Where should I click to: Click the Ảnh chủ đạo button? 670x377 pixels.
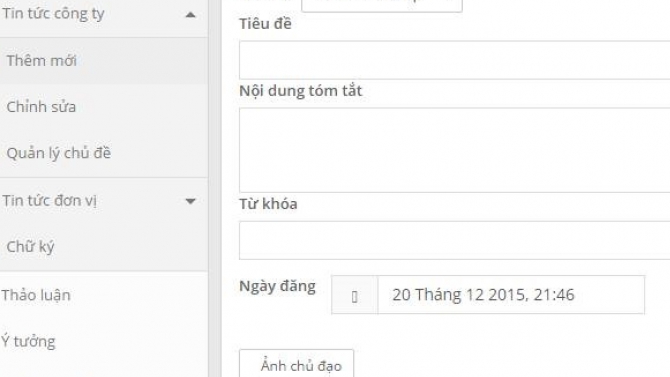(x=297, y=363)
